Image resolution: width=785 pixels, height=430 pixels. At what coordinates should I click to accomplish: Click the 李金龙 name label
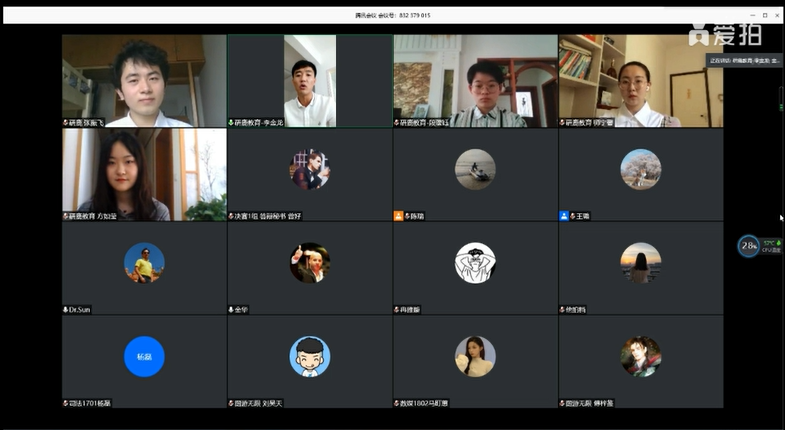click(x=262, y=123)
